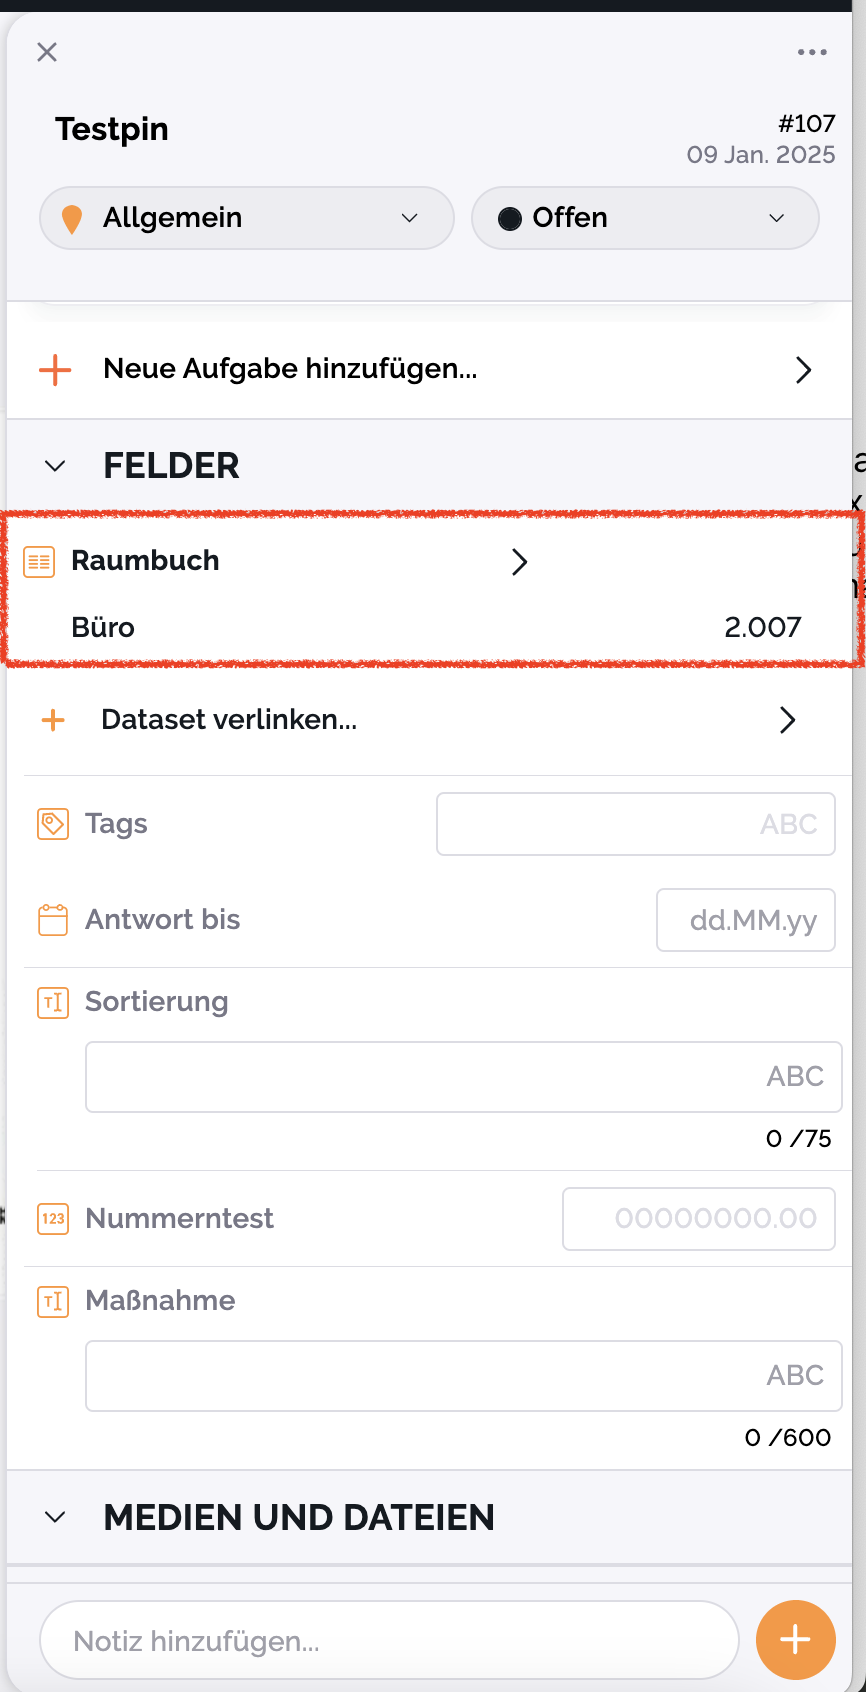Open the Raumbuch entry chevron
Image resolution: width=866 pixels, height=1692 pixels.
point(519,562)
